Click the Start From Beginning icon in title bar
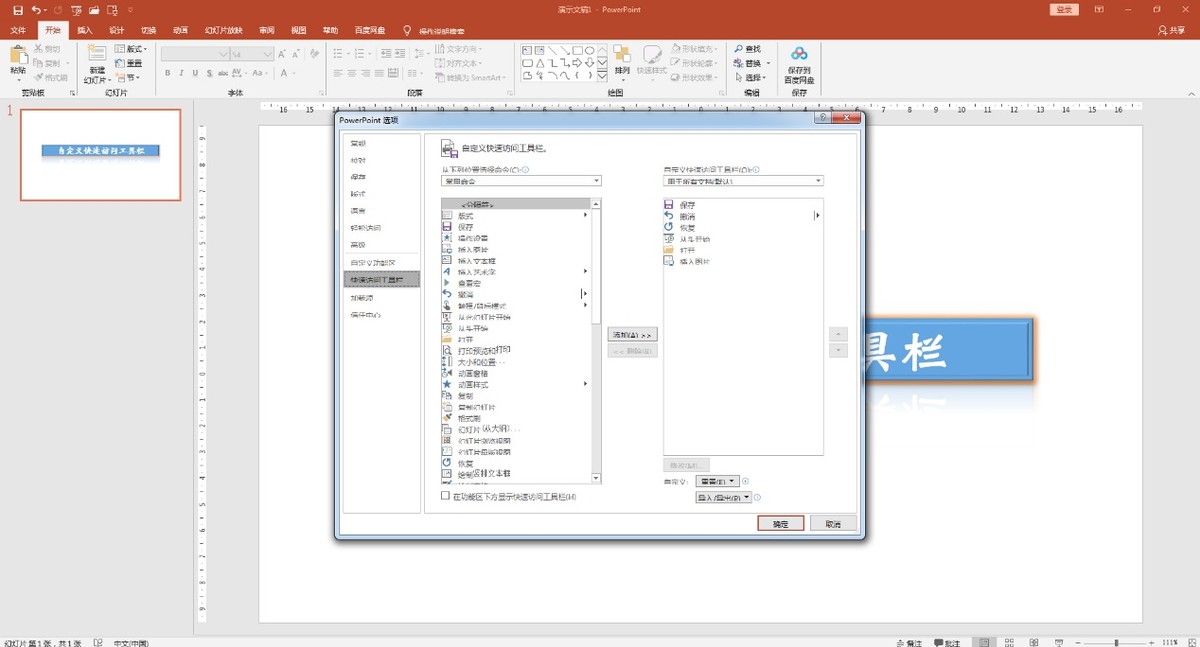The height and width of the screenshot is (647, 1200). tap(76, 9)
